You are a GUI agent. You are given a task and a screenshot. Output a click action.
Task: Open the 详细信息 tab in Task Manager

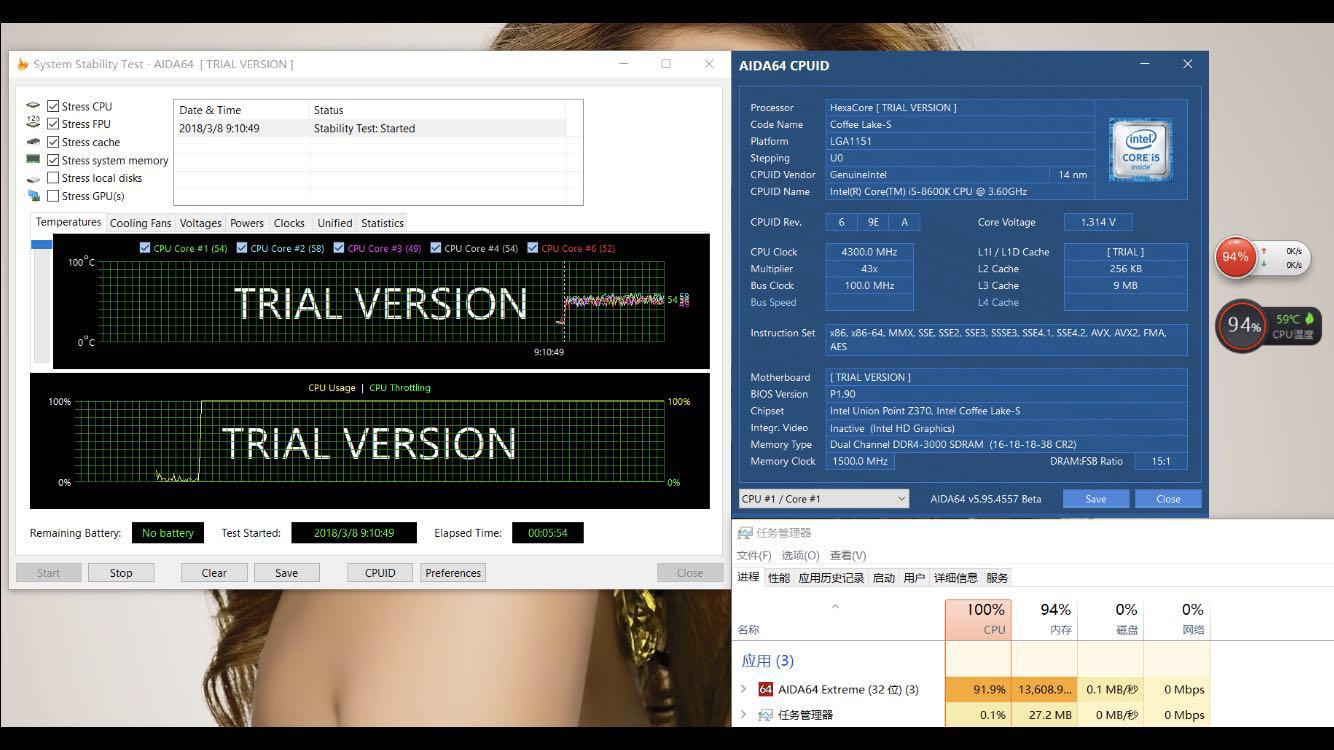[x=956, y=578]
